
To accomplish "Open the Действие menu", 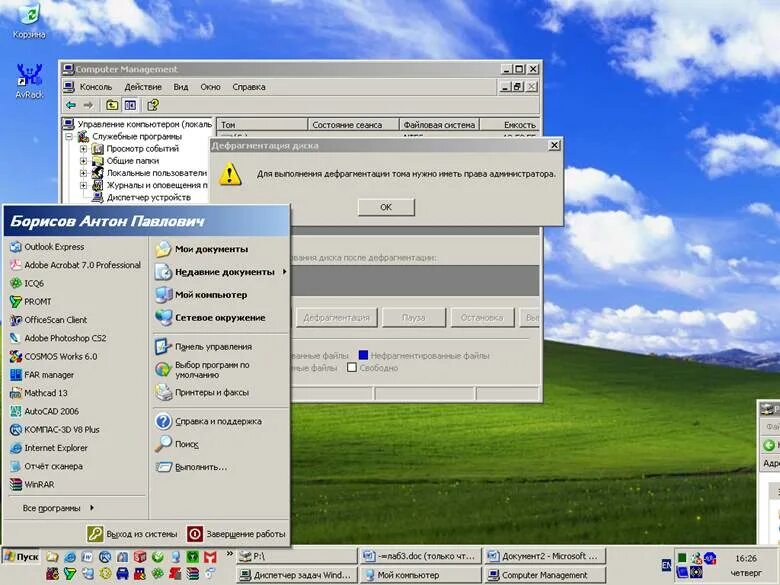I will pyautogui.click(x=143, y=87).
